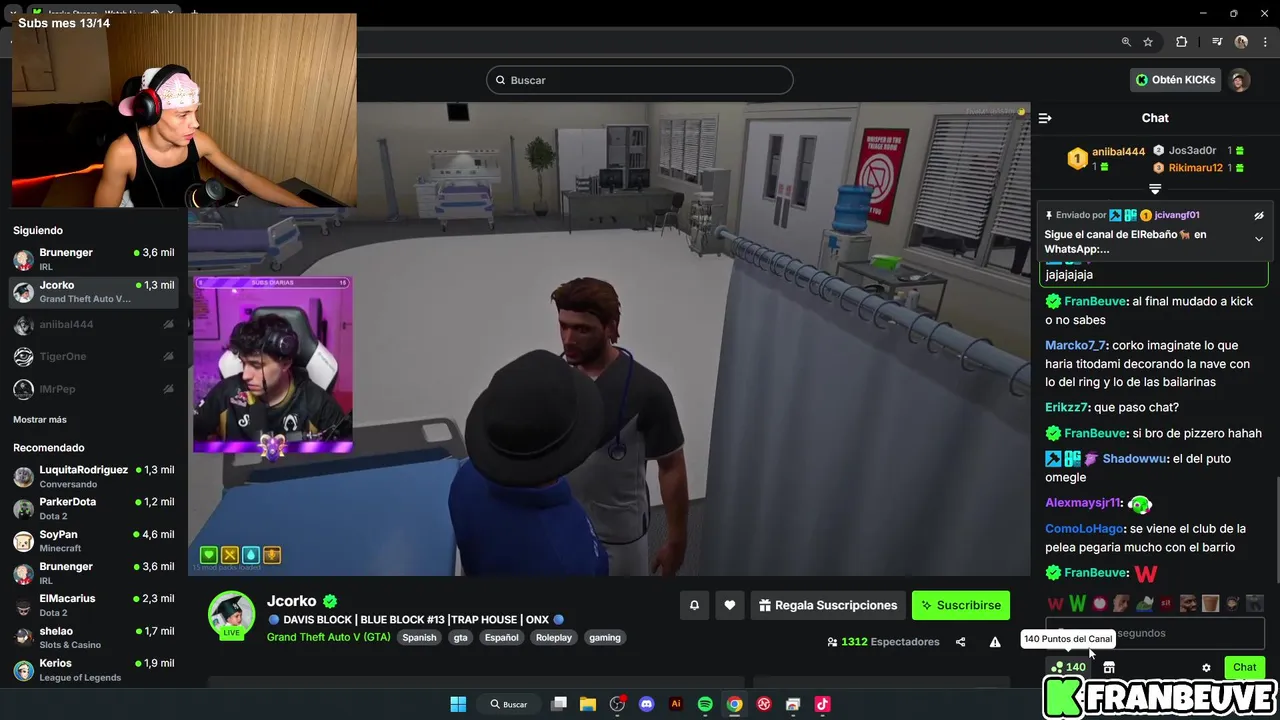The width and height of the screenshot is (1280, 720).
Task: Click the taskbar Buscar search box
Action: pos(509,704)
